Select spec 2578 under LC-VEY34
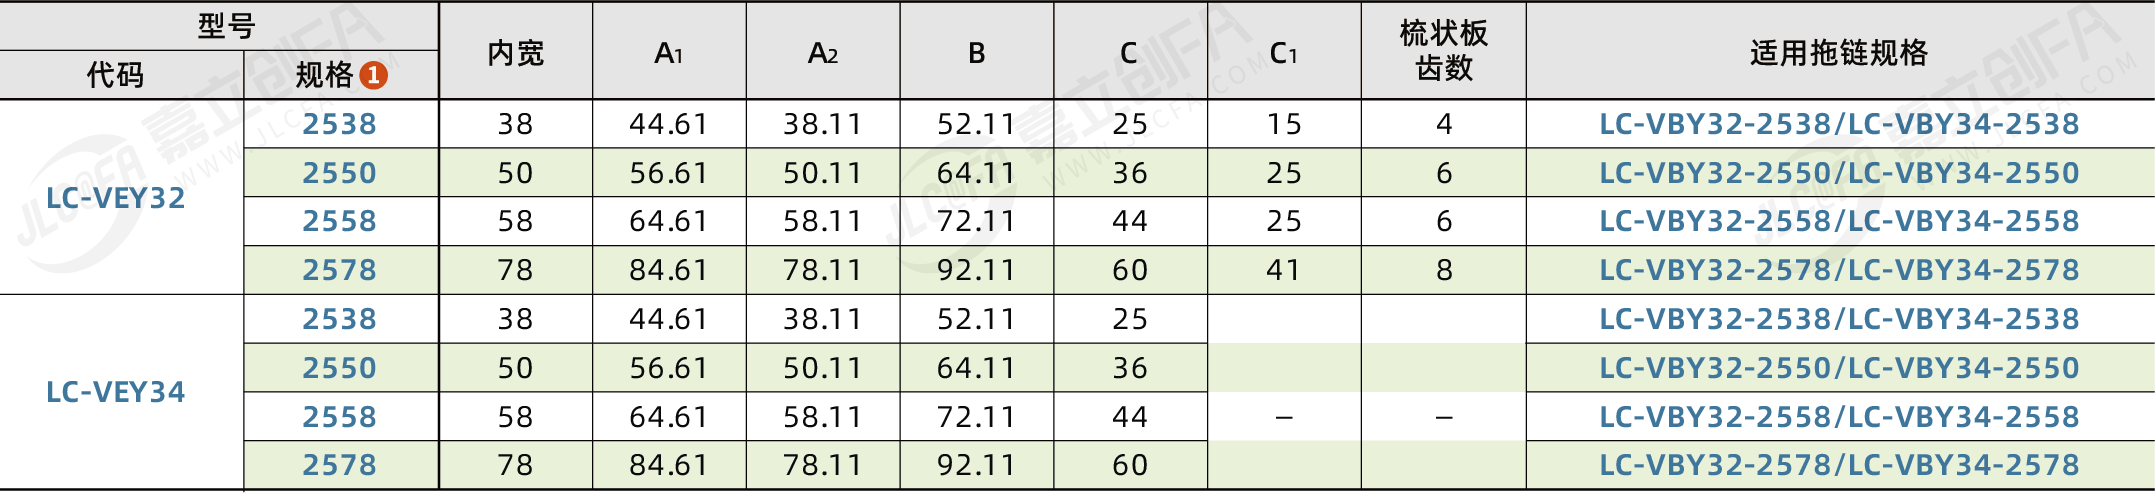 pos(340,465)
